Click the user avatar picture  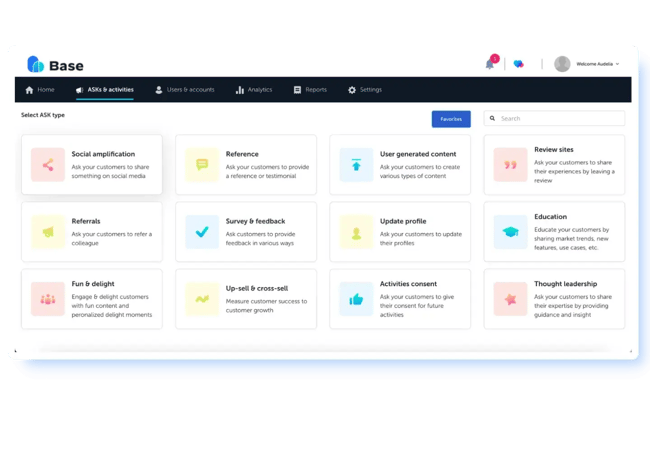point(562,64)
